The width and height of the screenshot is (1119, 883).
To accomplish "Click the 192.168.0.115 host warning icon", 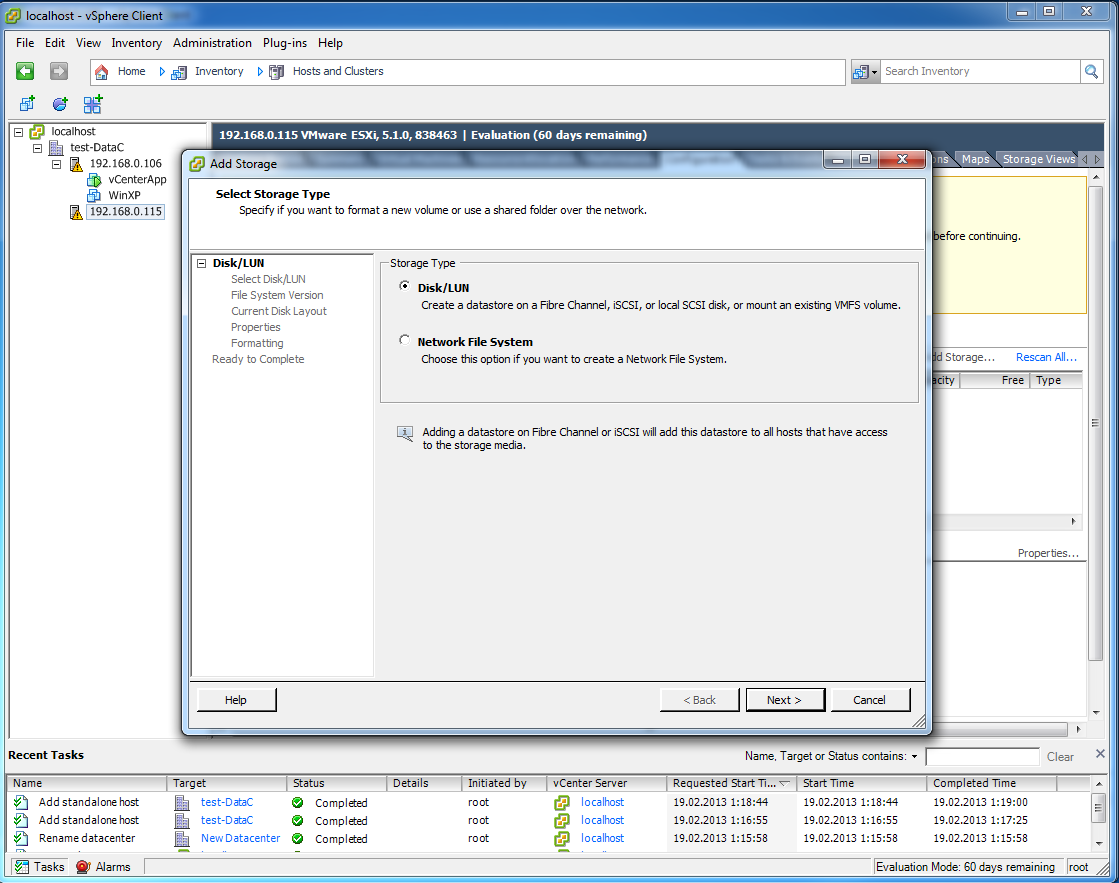I will tap(76, 212).
